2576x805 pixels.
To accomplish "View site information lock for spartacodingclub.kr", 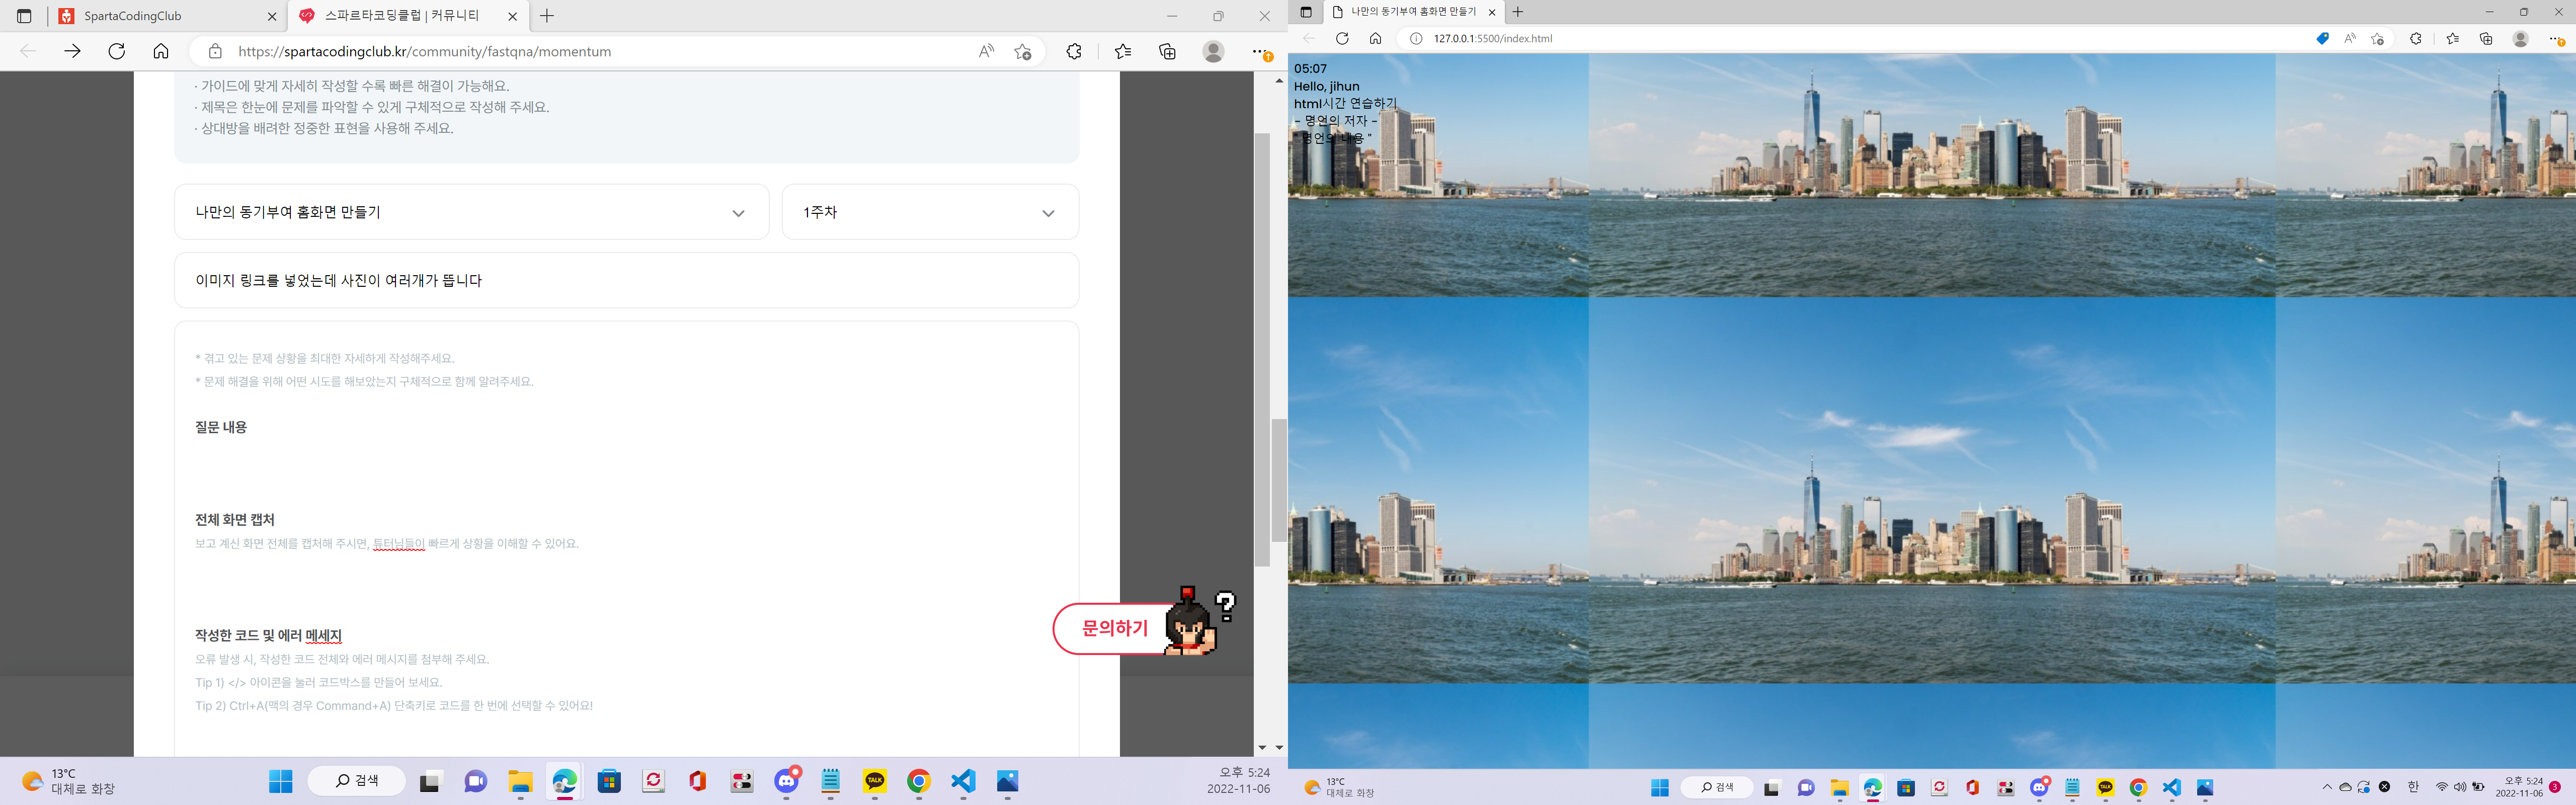I will (x=215, y=51).
